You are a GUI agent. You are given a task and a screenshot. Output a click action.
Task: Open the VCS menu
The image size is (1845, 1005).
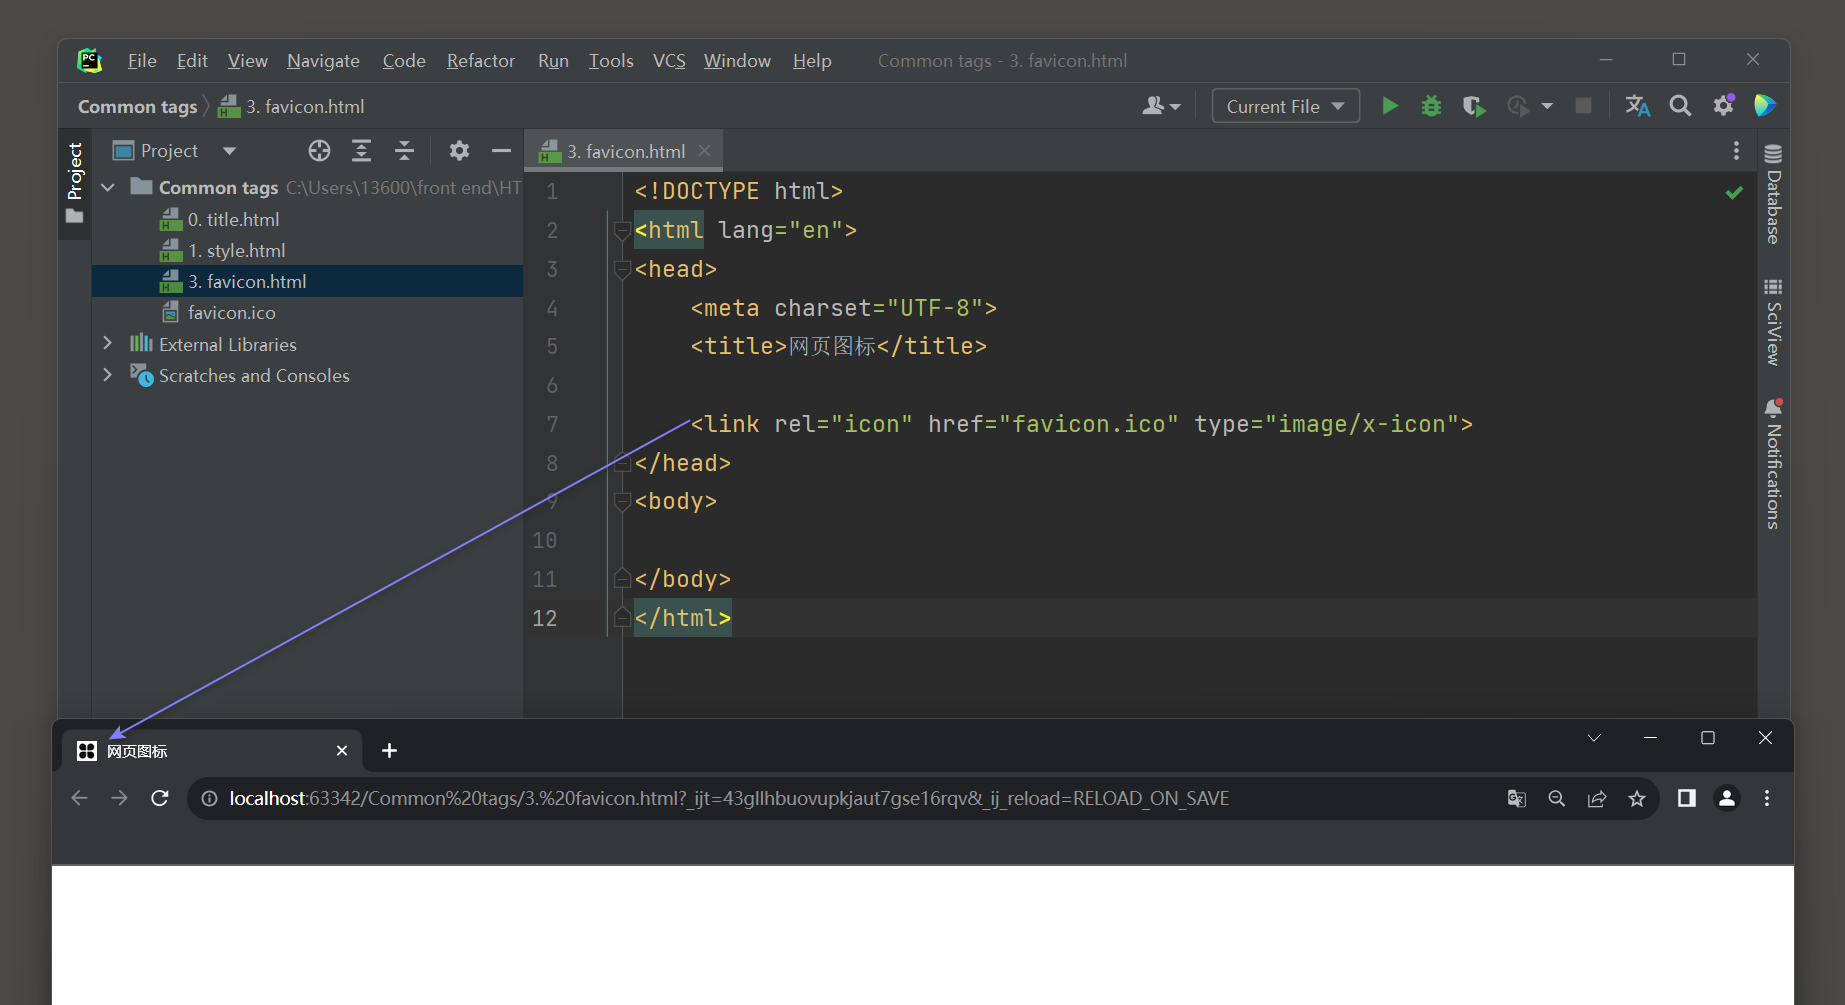pyautogui.click(x=669, y=60)
